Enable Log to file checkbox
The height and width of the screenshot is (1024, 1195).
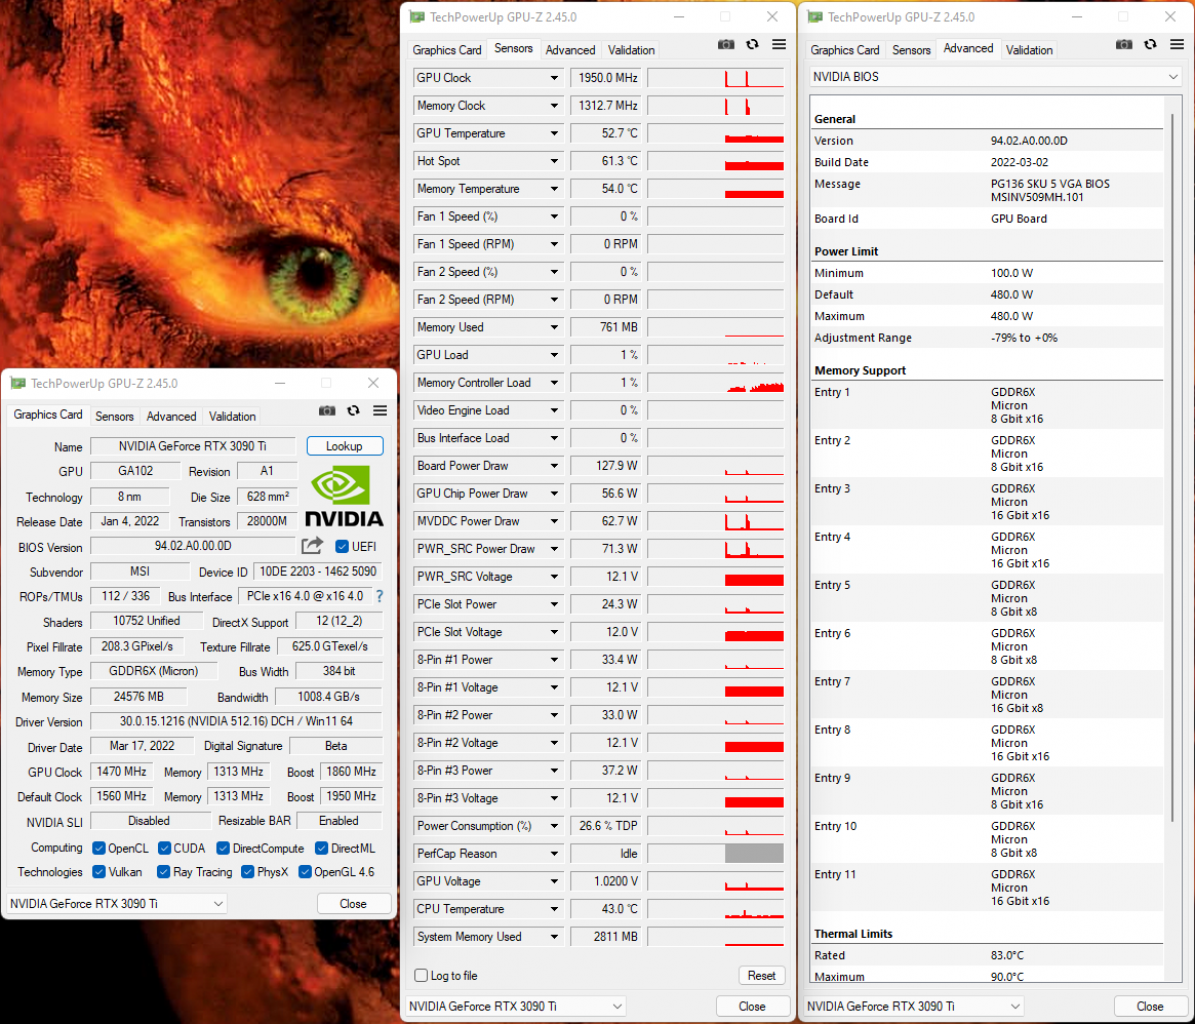tap(421, 975)
